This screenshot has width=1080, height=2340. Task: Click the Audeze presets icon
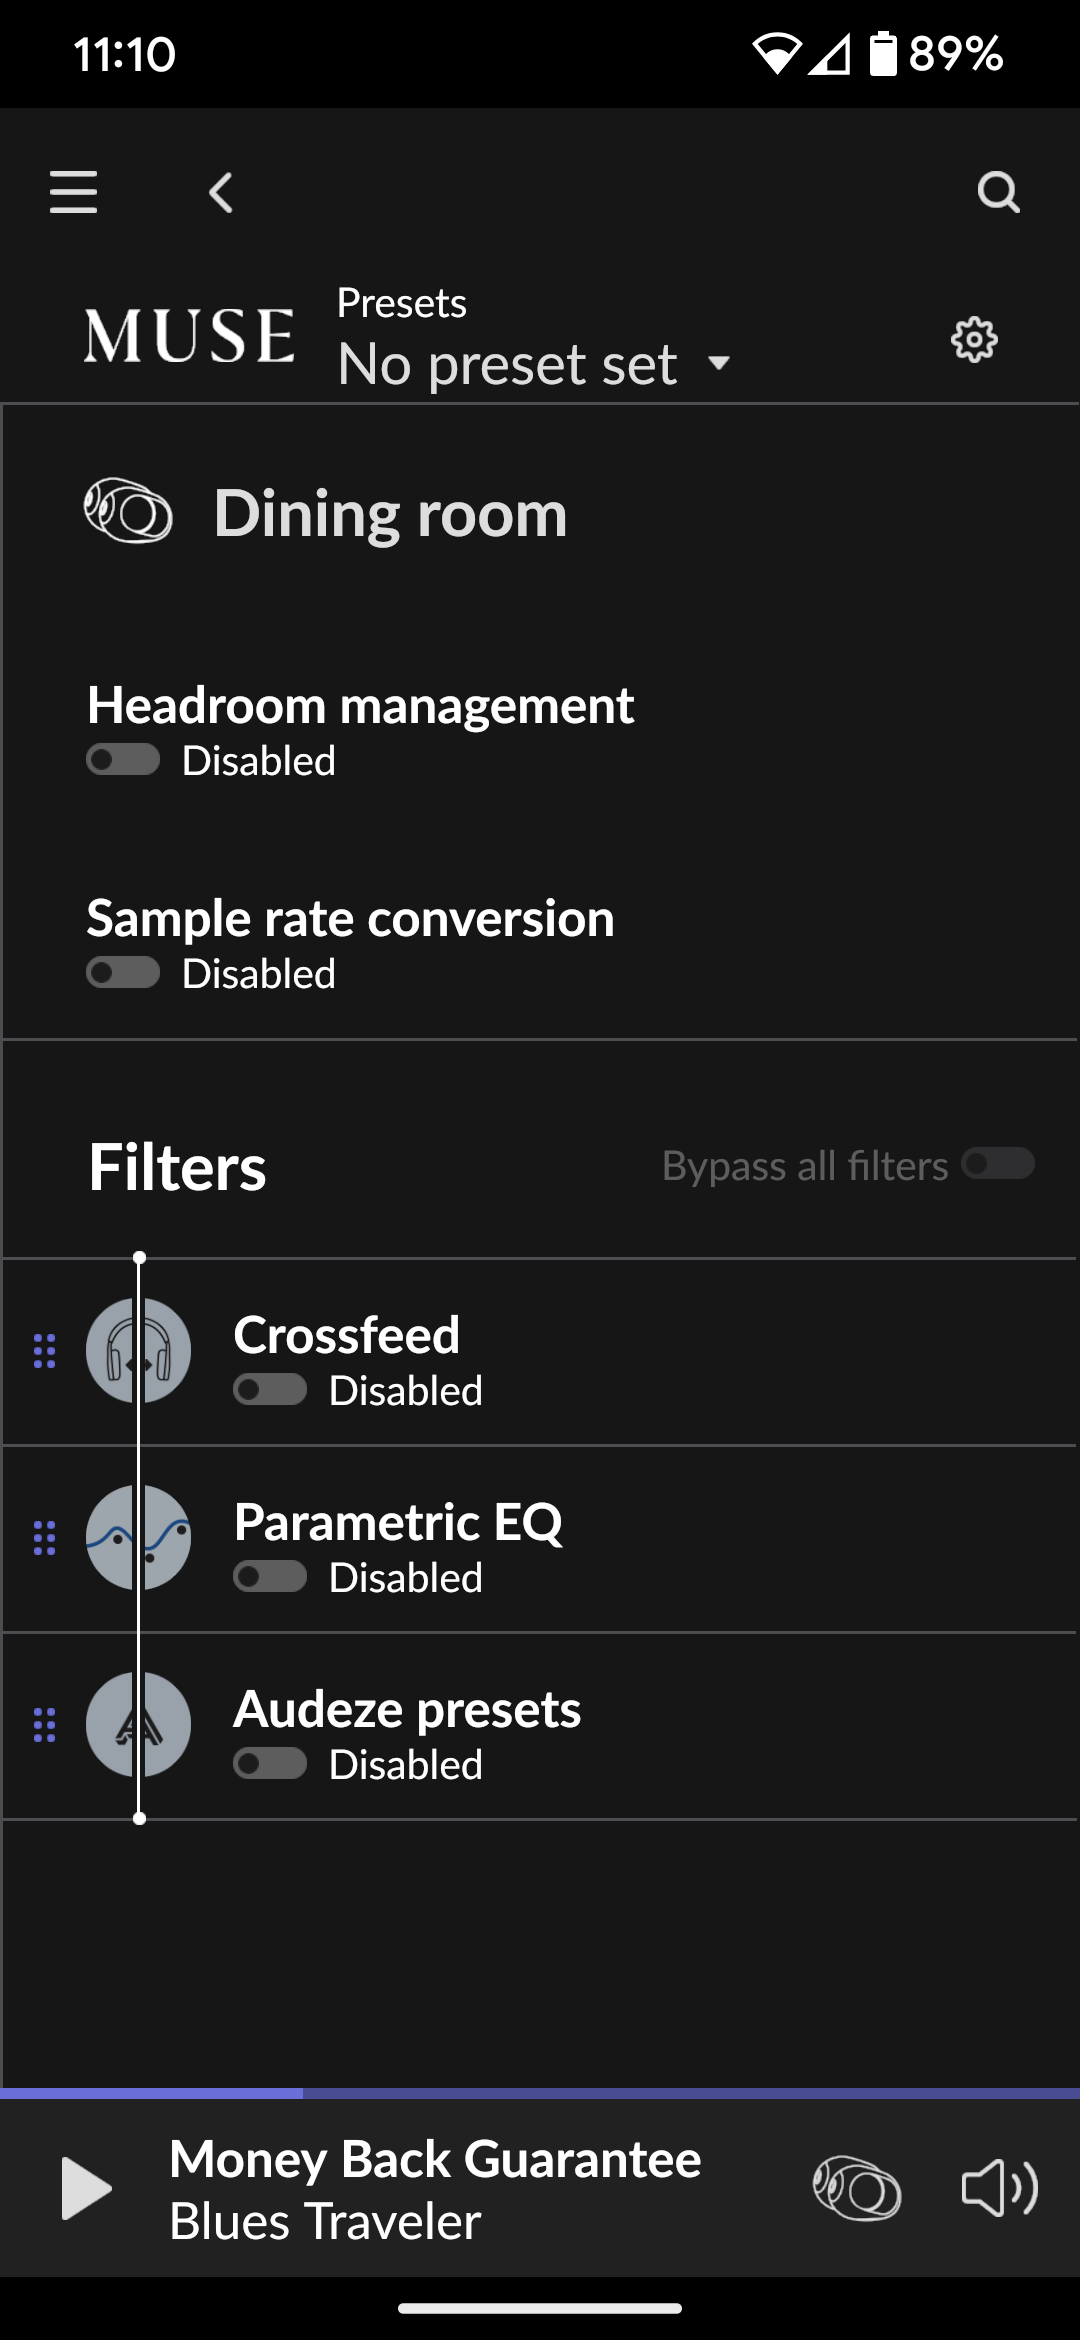[x=139, y=1725]
